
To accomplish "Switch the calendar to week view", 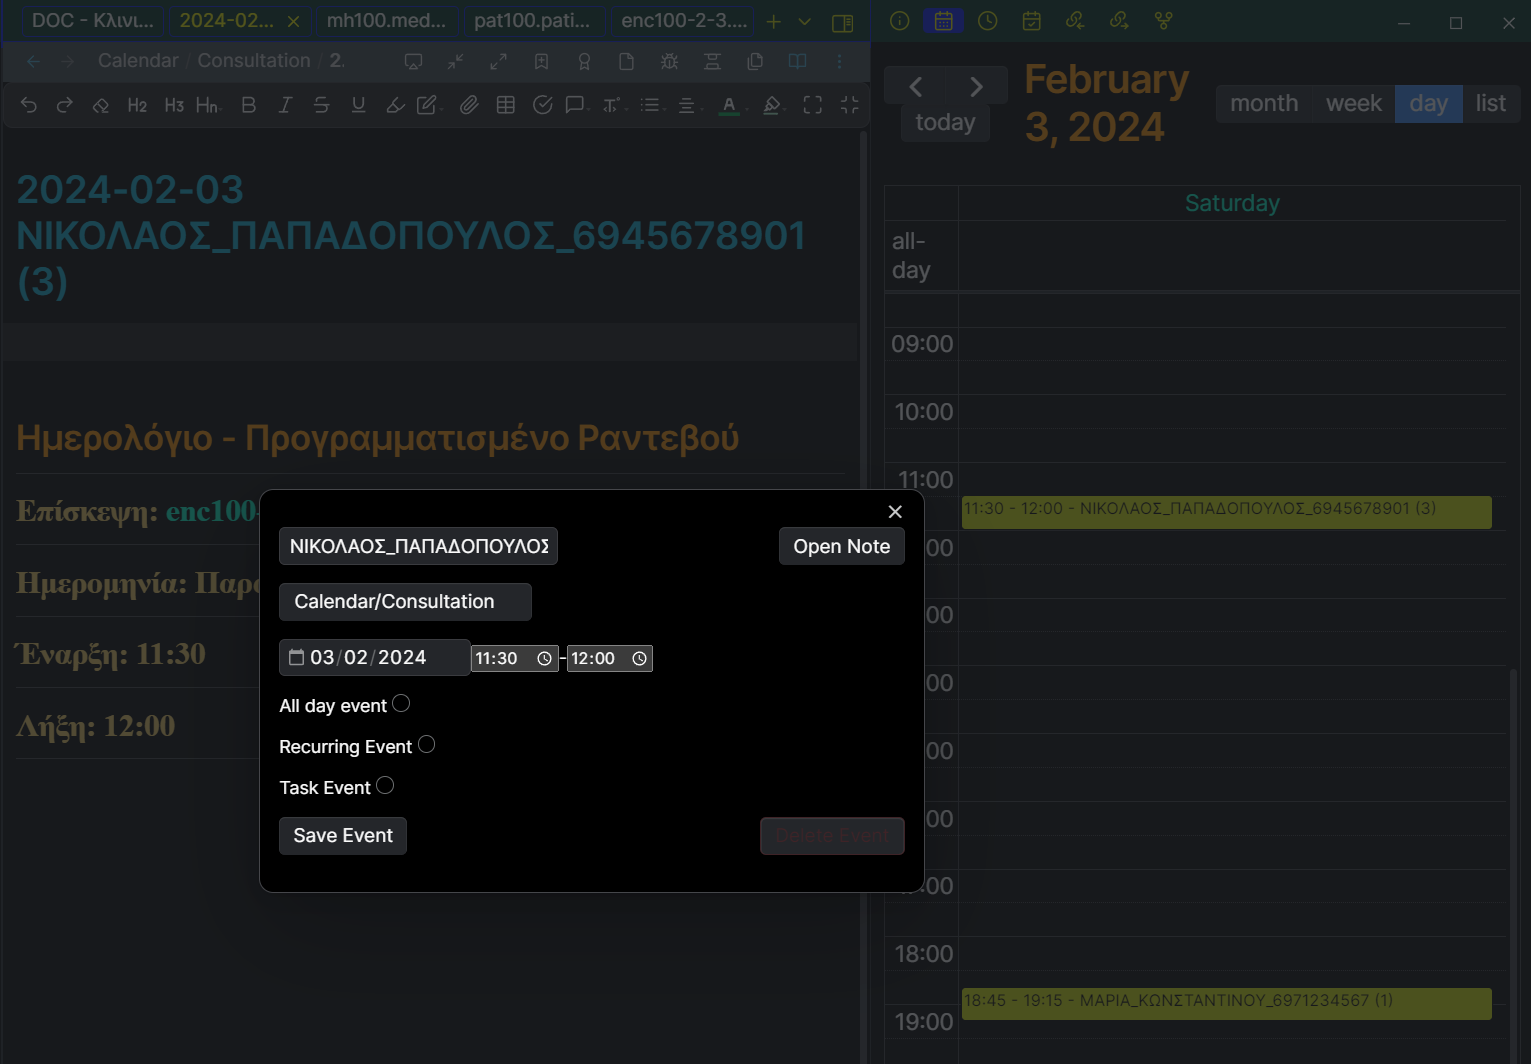I will pyautogui.click(x=1354, y=104).
